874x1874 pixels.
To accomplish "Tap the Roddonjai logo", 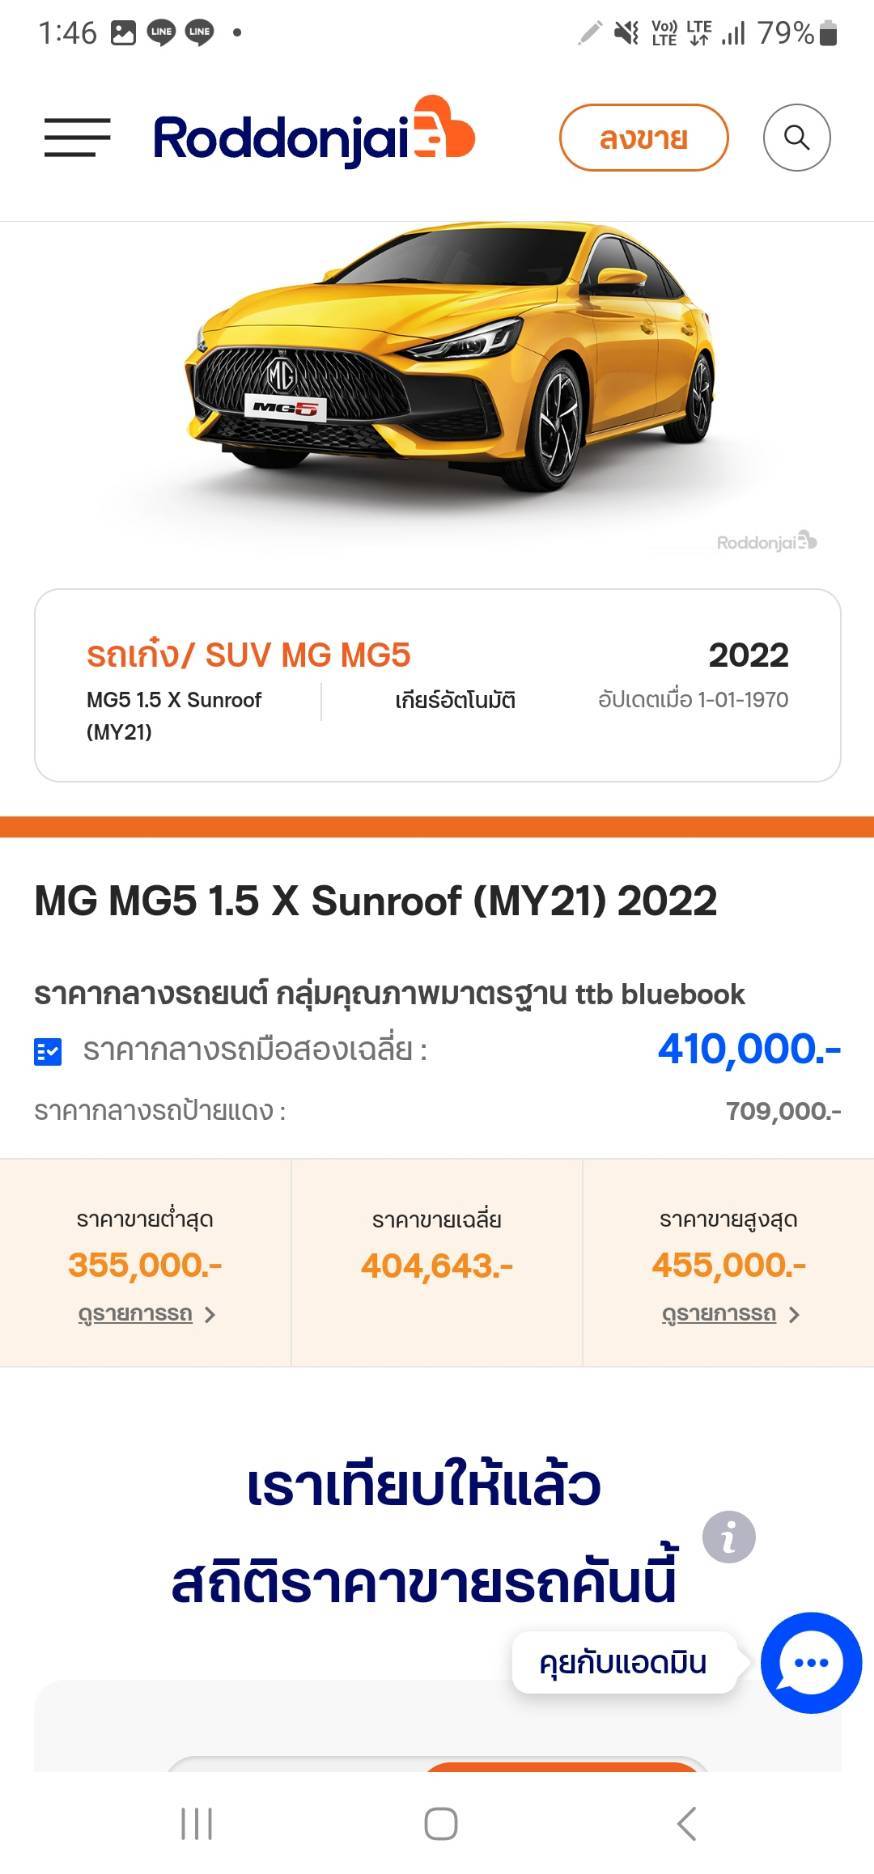I will 313,135.
